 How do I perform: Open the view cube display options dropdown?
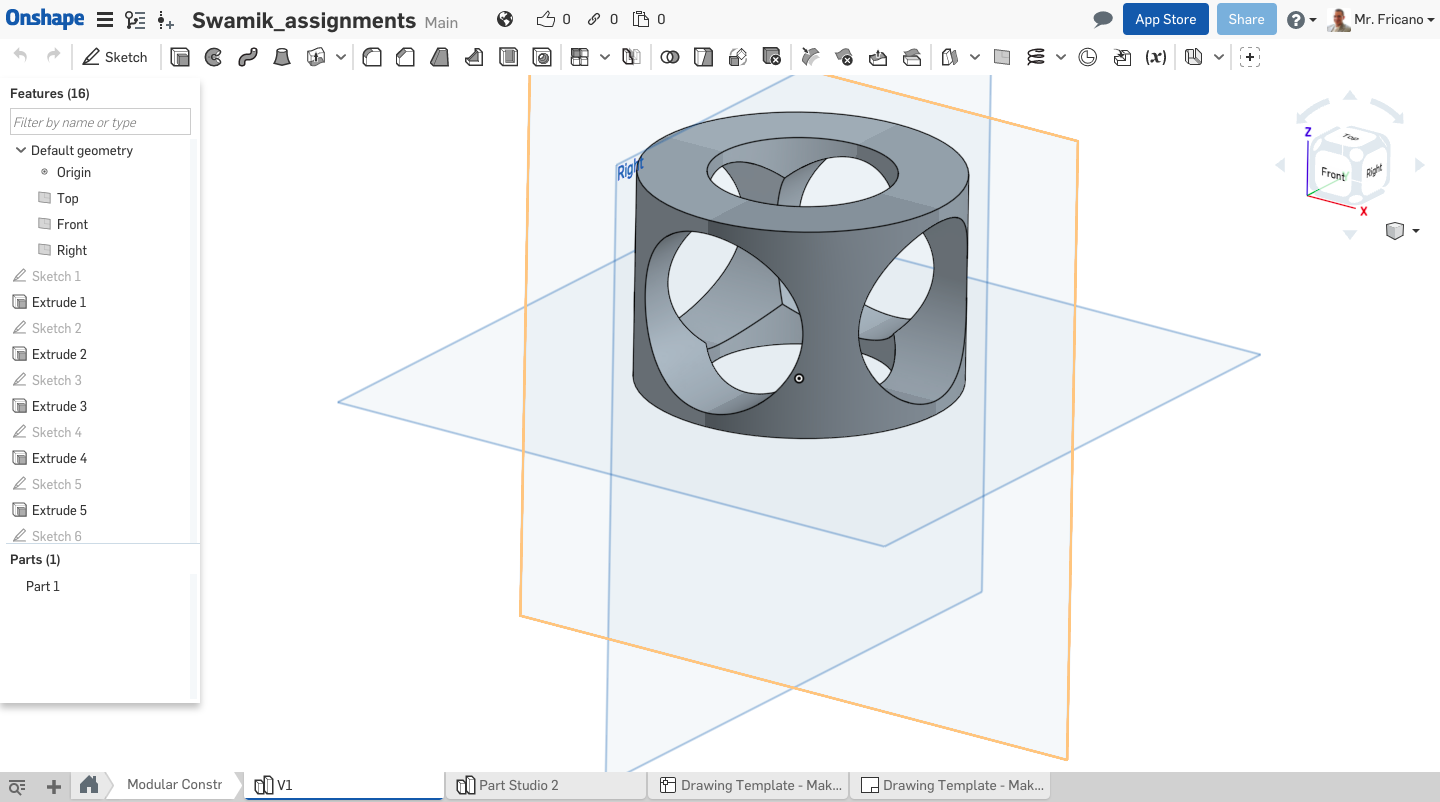pyautogui.click(x=1403, y=231)
